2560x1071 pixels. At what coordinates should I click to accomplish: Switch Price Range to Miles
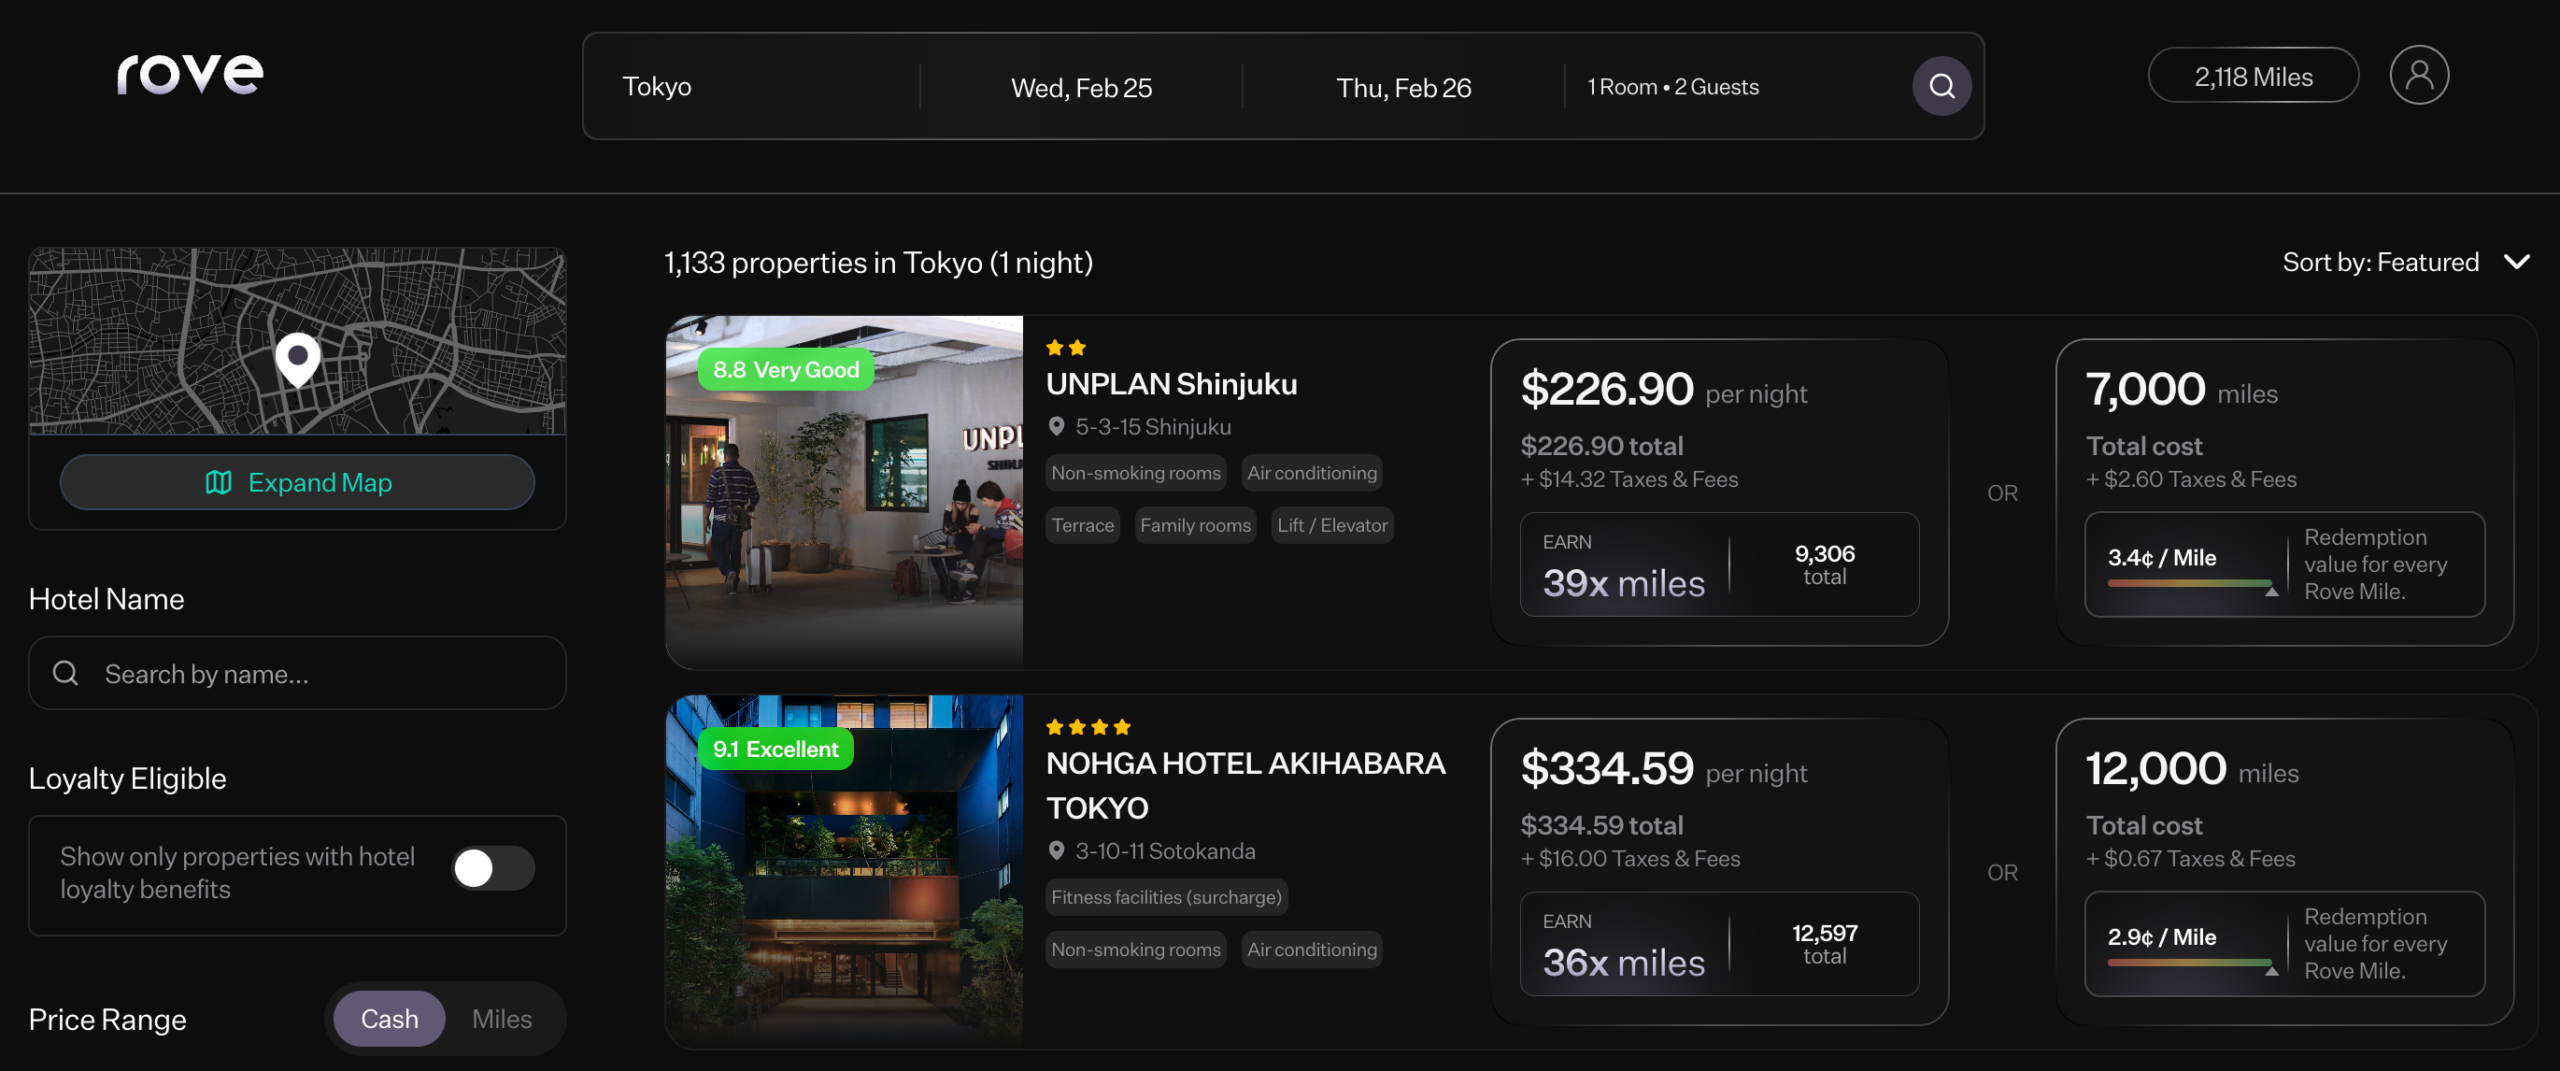pyautogui.click(x=502, y=1018)
